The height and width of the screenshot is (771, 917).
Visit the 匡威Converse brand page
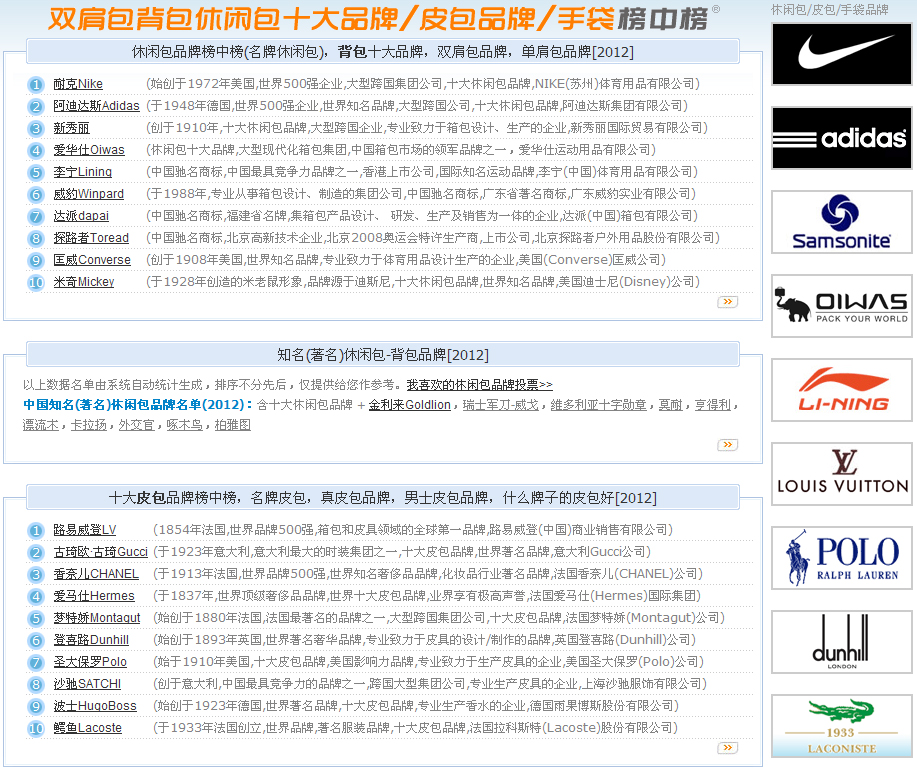[92, 260]
